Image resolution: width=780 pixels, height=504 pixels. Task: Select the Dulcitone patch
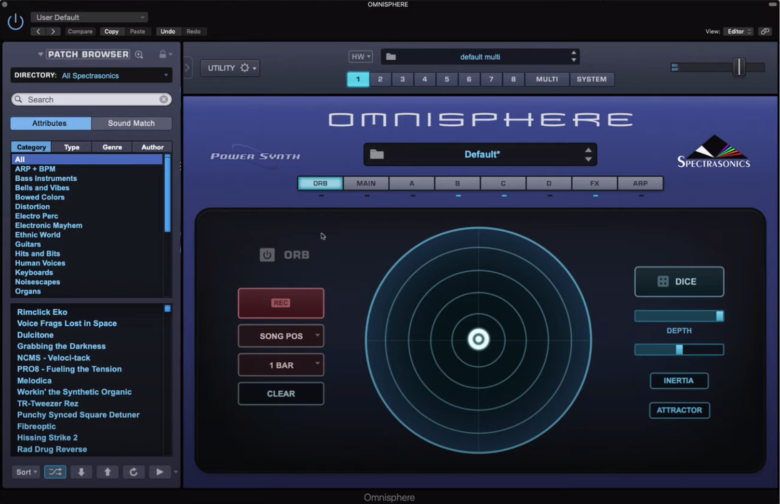tap(35, 335)
